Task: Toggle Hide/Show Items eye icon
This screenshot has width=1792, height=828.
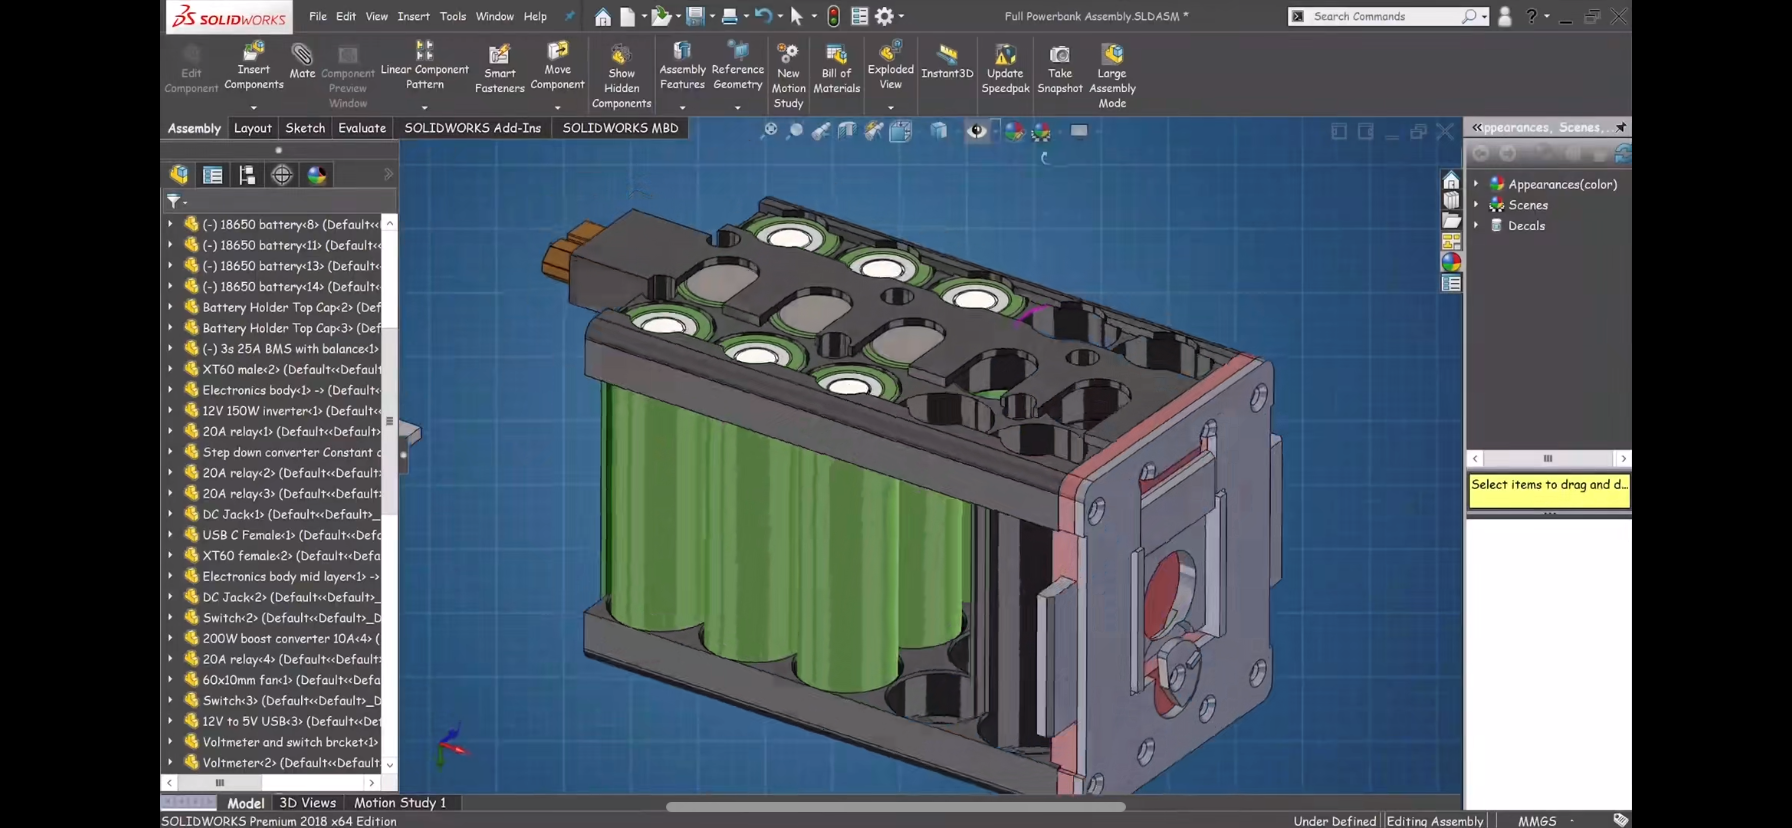Action: point(977,130)
